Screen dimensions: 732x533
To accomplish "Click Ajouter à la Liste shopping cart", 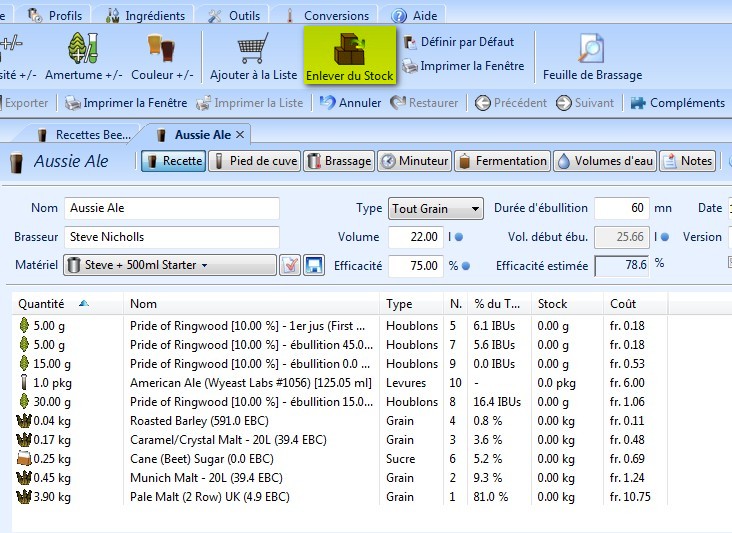I will coord(253,48).
